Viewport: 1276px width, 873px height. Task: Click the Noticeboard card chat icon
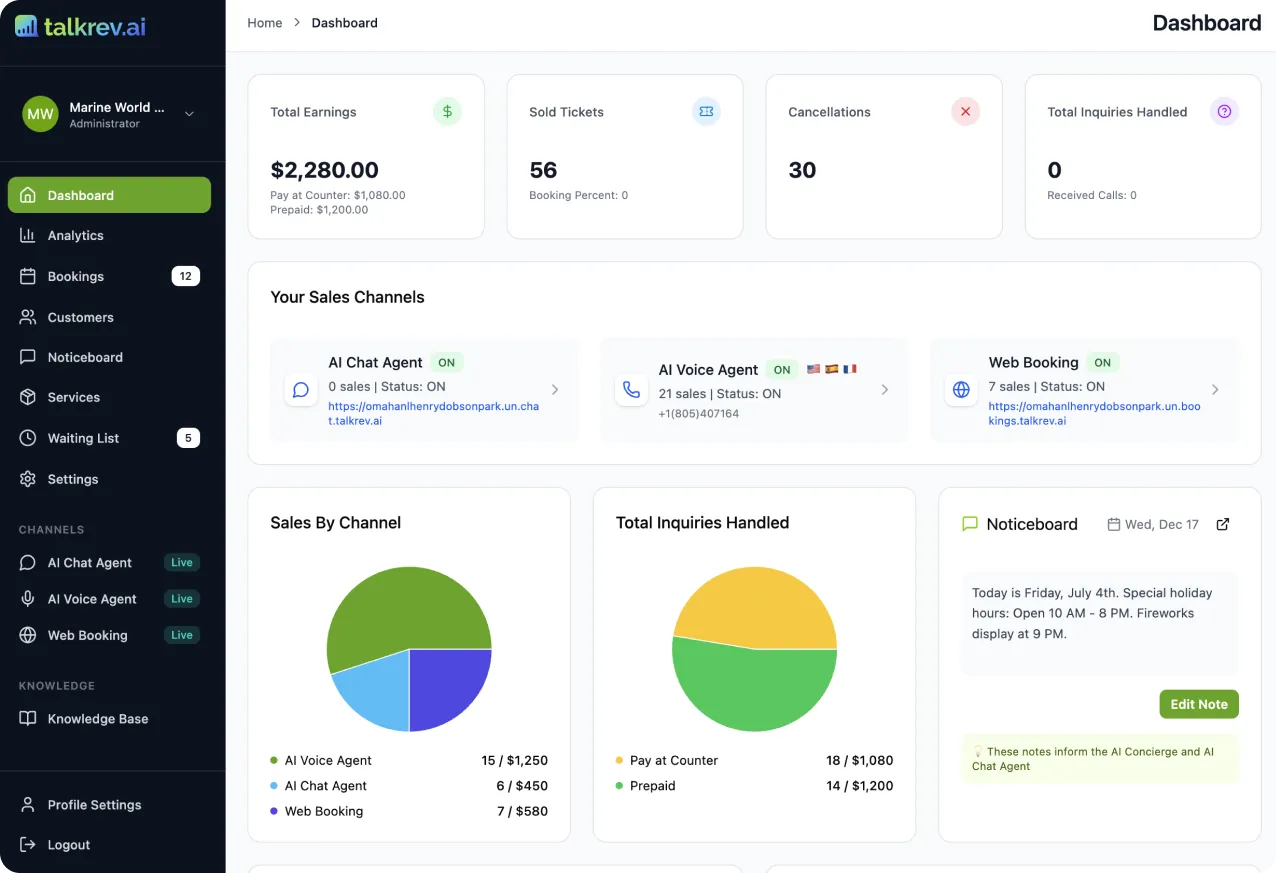969,524
